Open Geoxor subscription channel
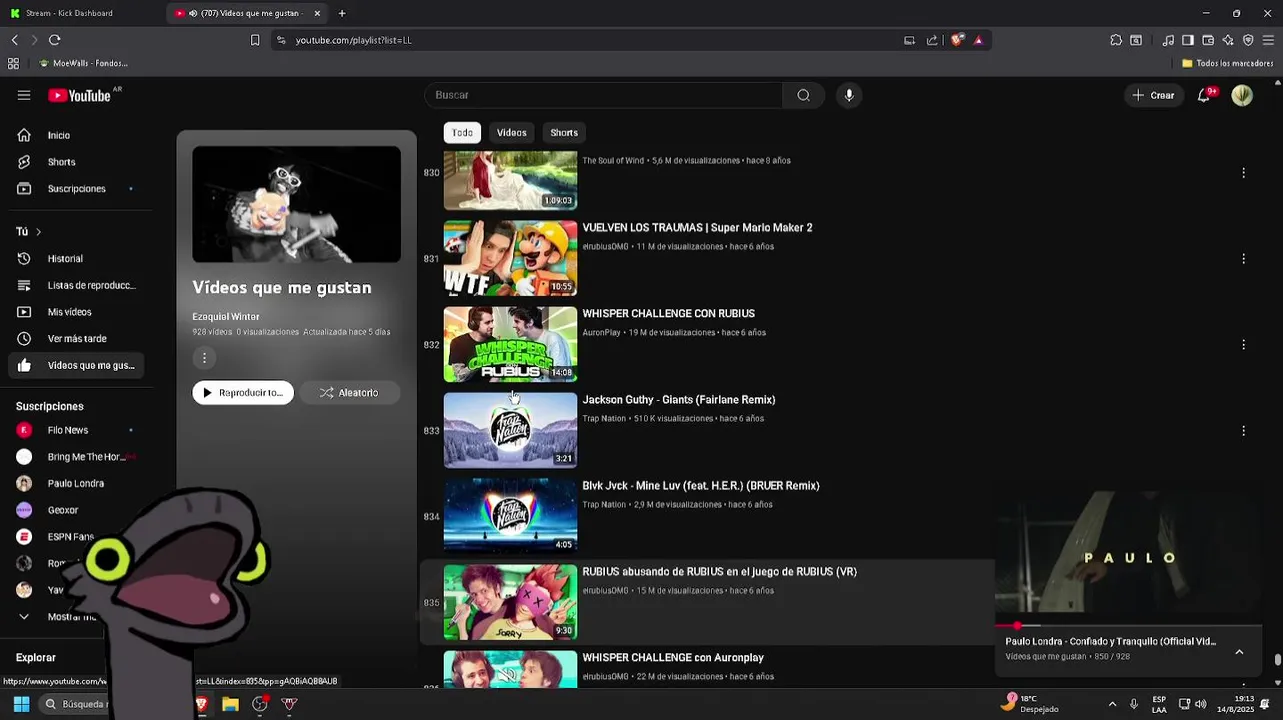Image resolution: width=1283 pixels, height=720 pixels. (x=75, y=510)
